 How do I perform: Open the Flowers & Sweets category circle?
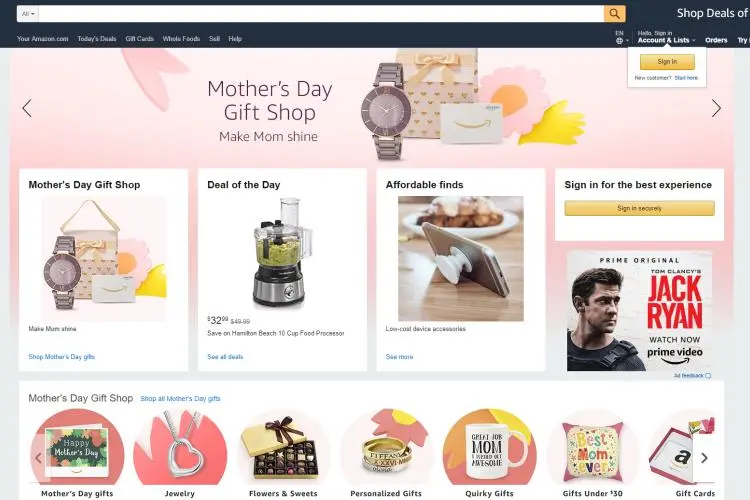coord(283,447)
